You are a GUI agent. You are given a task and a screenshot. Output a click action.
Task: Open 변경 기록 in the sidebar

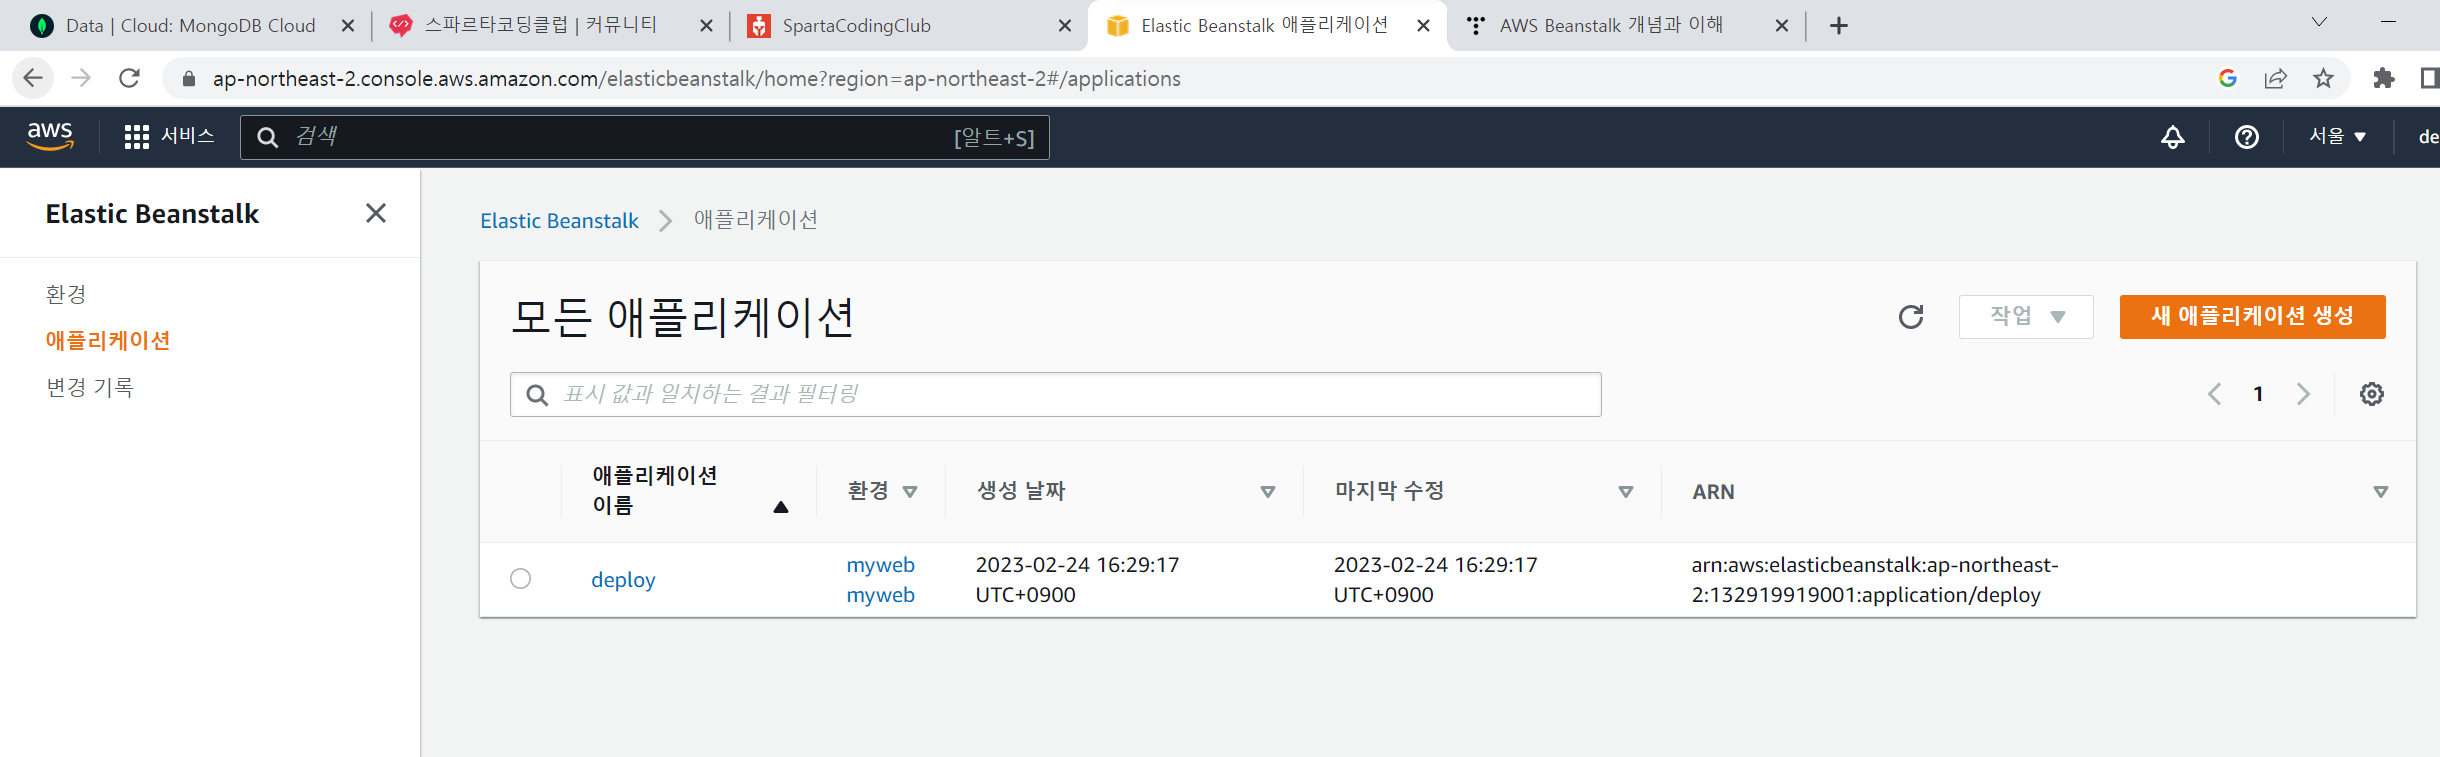coord(90,387)
